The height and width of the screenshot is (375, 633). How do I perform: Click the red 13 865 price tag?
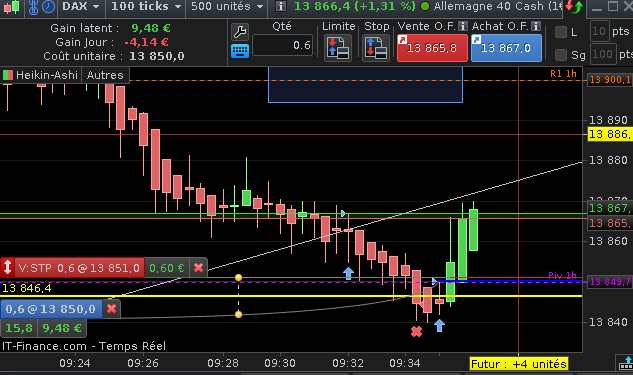coord(610,223)
